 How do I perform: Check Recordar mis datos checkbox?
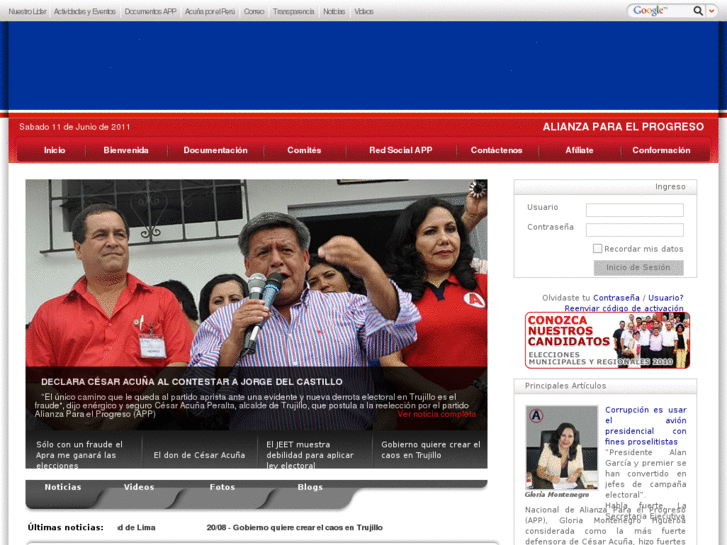click(x=598, y=249)
